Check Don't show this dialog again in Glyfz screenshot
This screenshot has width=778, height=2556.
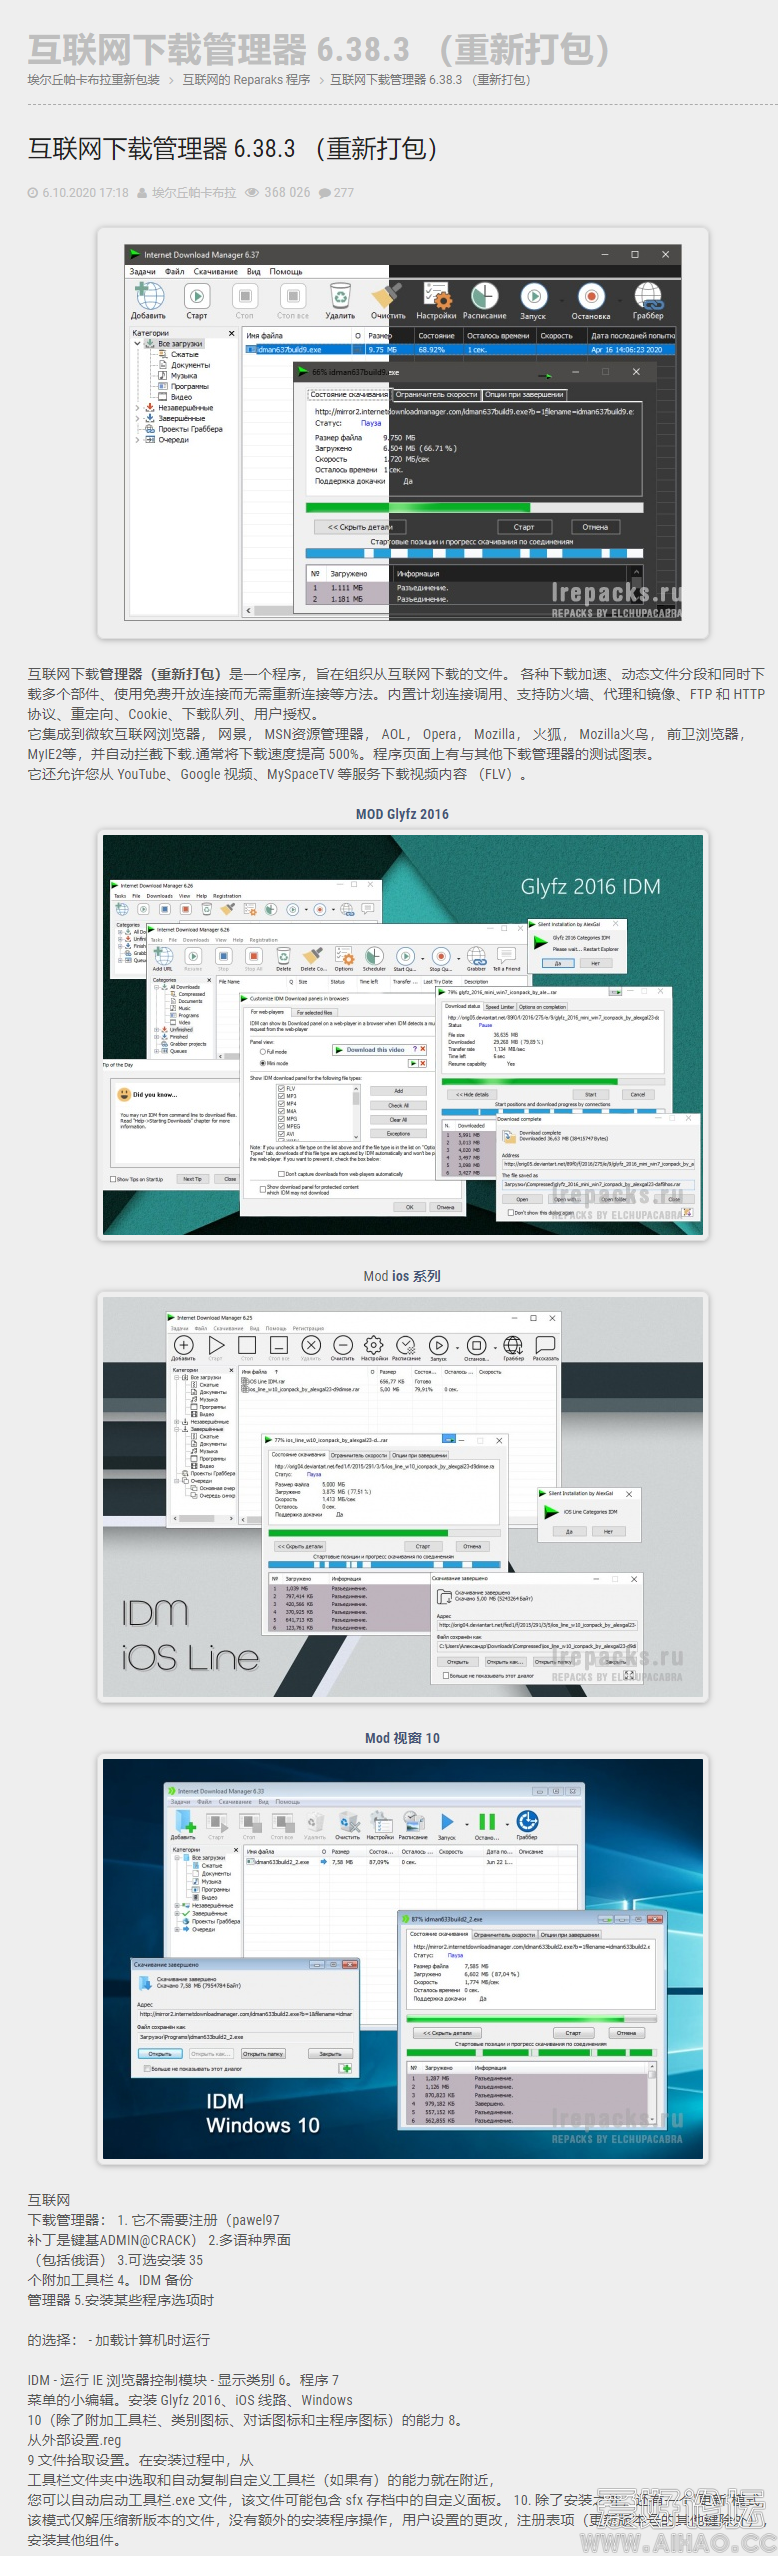pos(511,1212)
